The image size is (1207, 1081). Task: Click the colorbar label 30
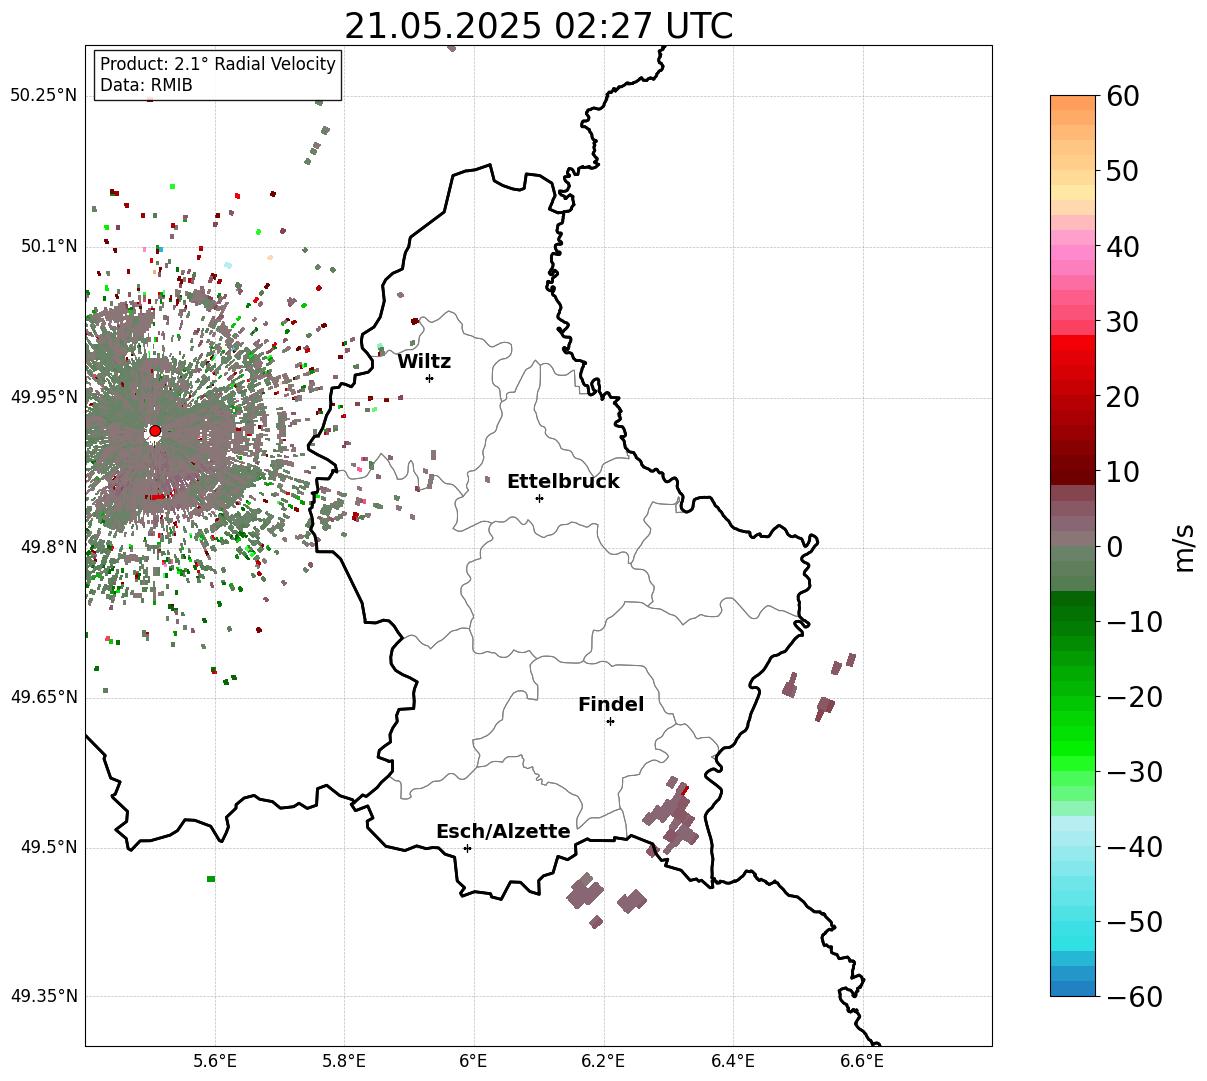coord(1124,322)
